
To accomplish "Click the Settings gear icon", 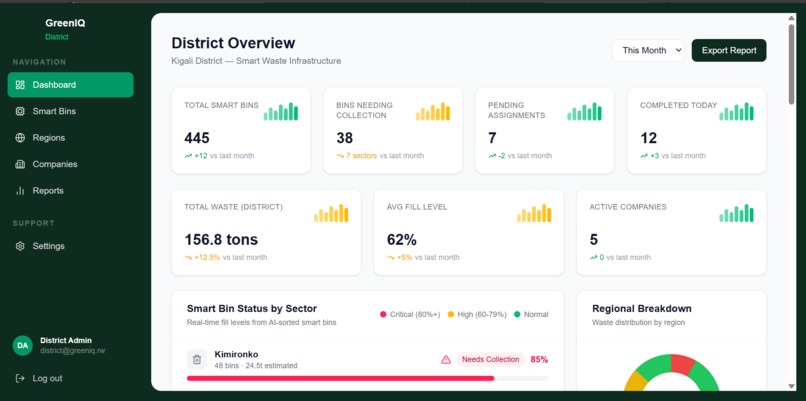I will [x=20, y=246].
